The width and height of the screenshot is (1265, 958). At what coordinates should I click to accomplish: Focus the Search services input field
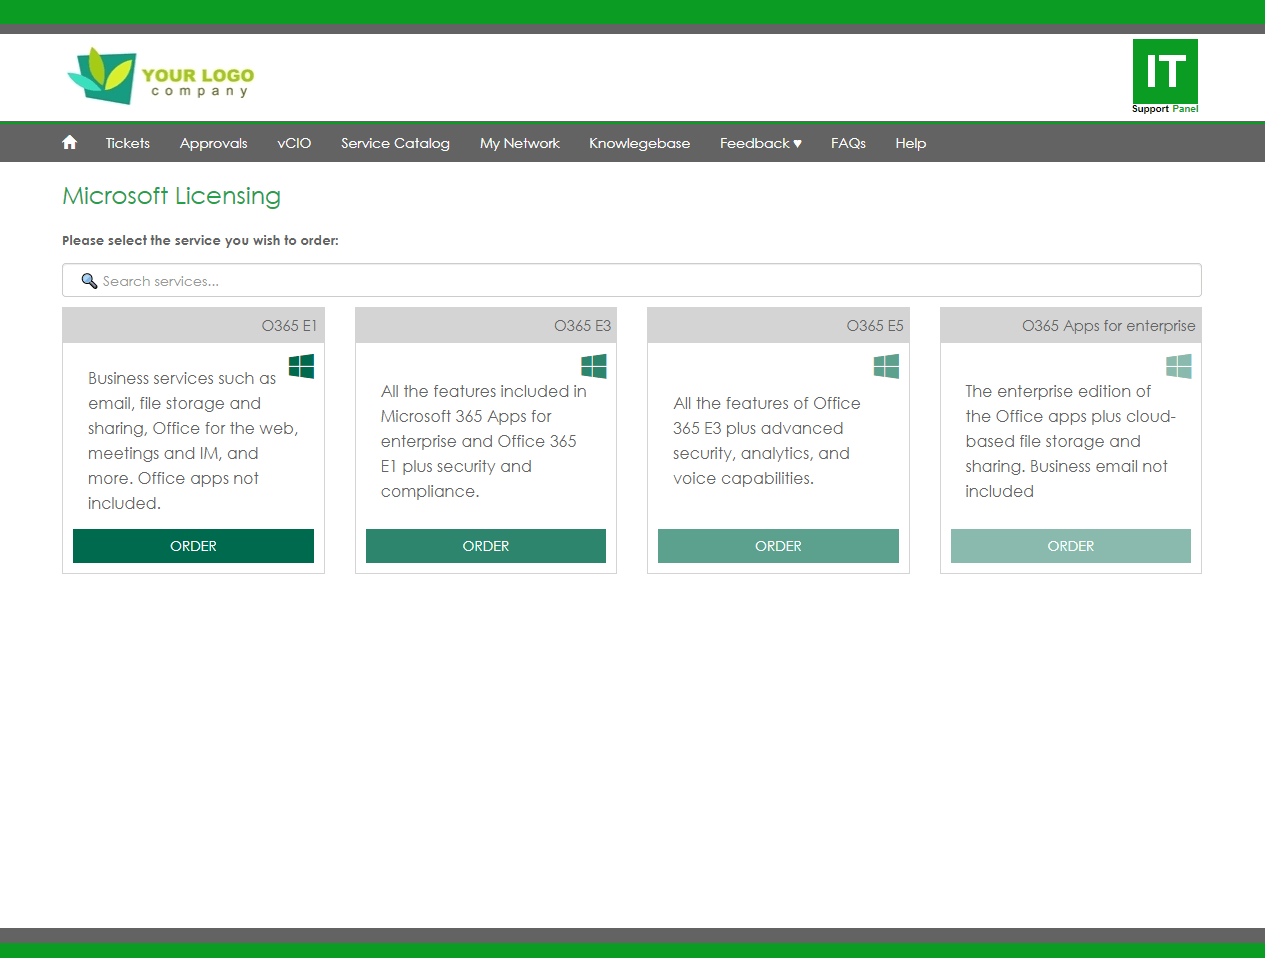tap(640, 281)
